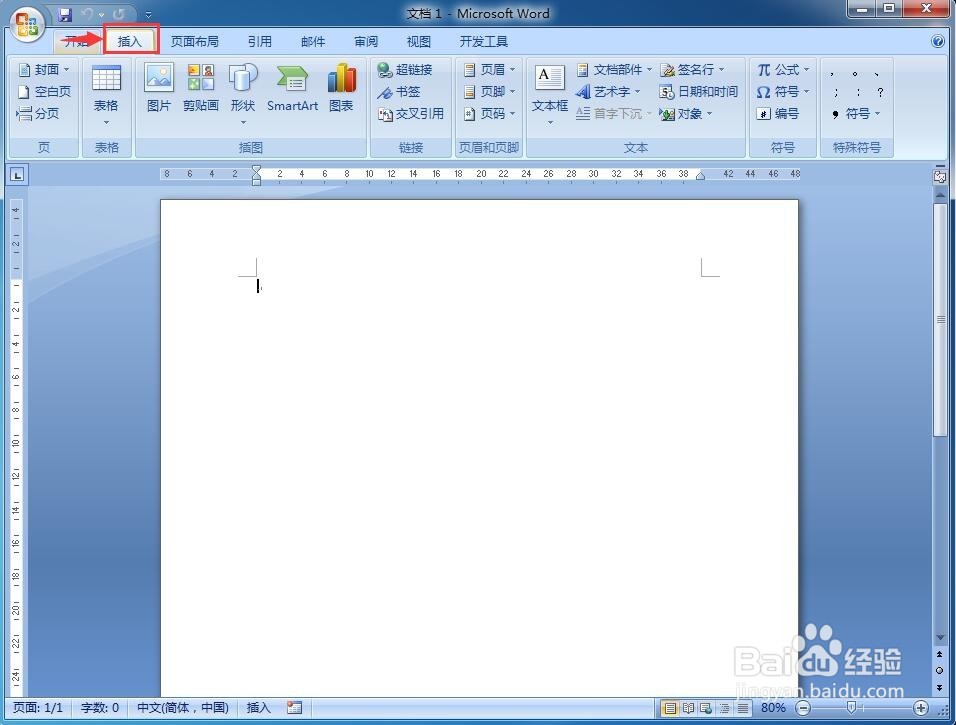Open Word help question mark icon
The height and width of the screenshot is (725, 956).
point(938,41)
